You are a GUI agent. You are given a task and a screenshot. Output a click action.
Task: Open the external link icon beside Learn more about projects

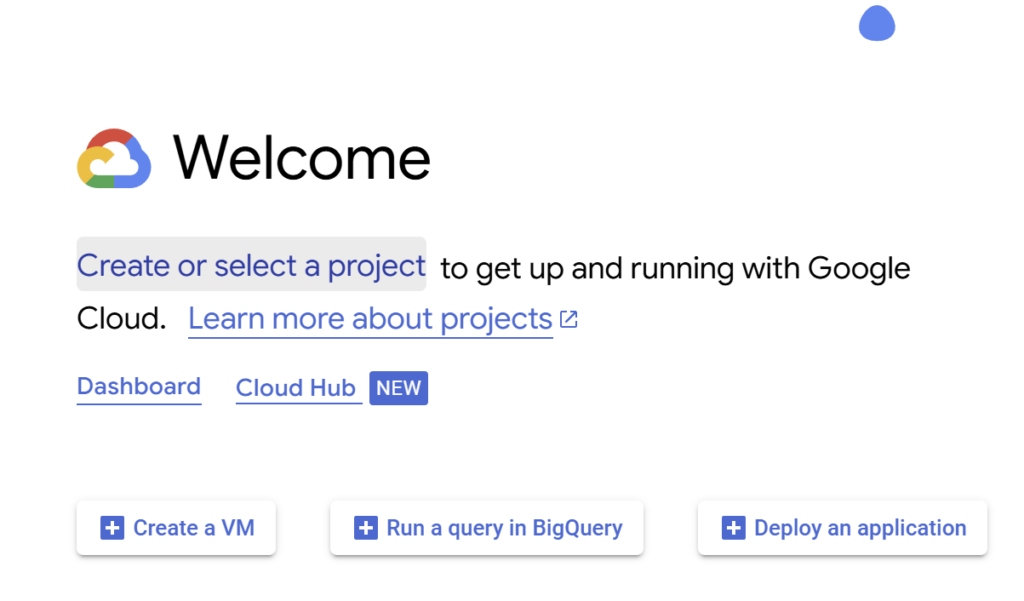coord(568,318)
